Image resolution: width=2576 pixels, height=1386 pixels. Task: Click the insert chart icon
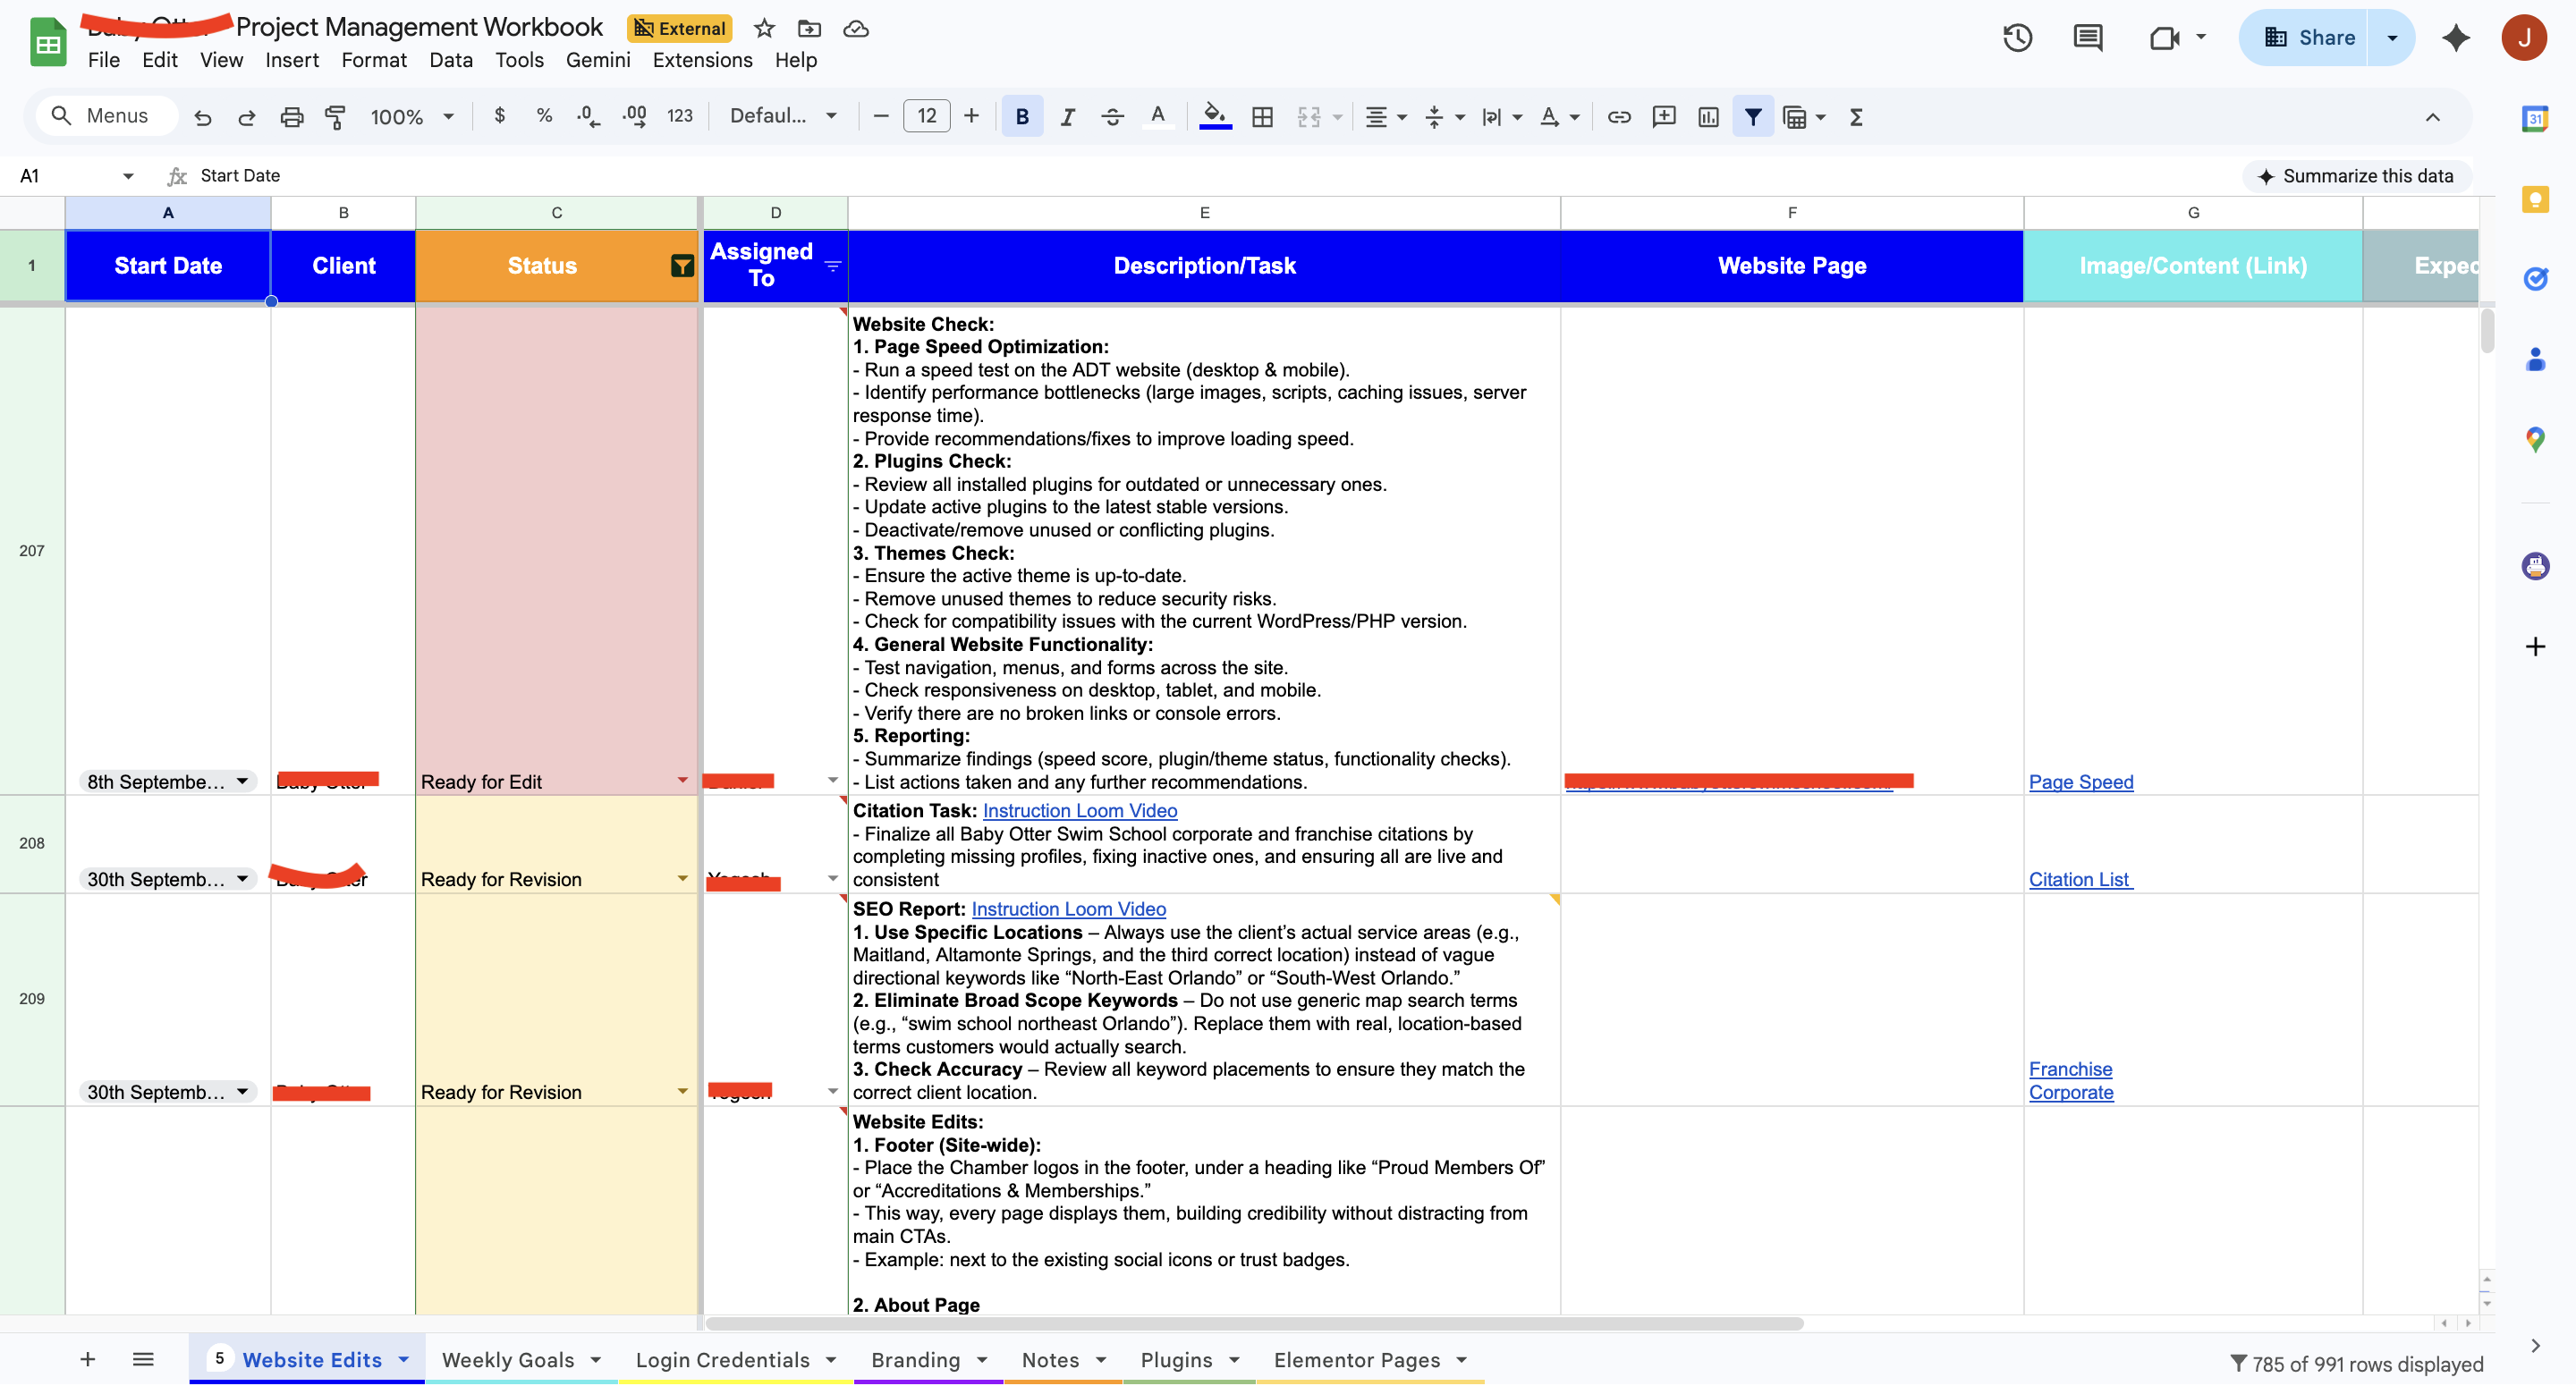point(1708,117)
